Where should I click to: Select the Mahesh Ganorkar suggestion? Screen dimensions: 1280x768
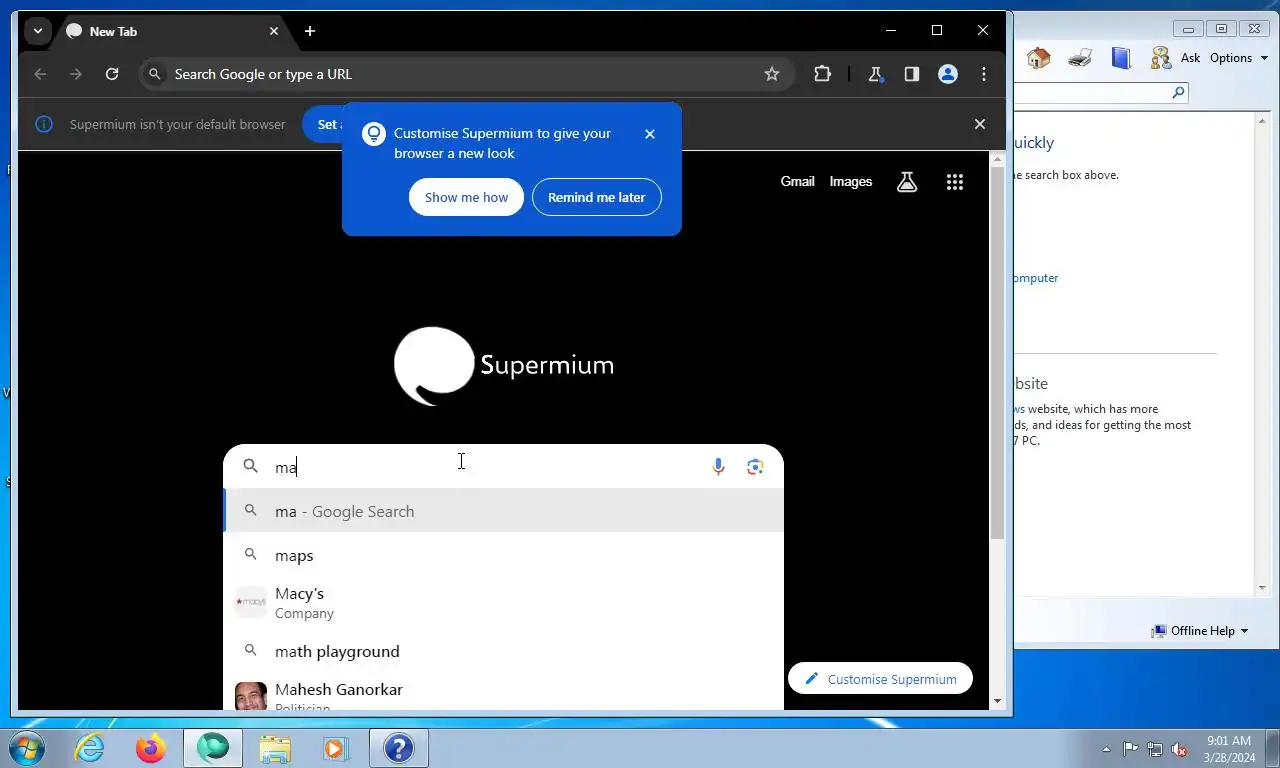503,693
